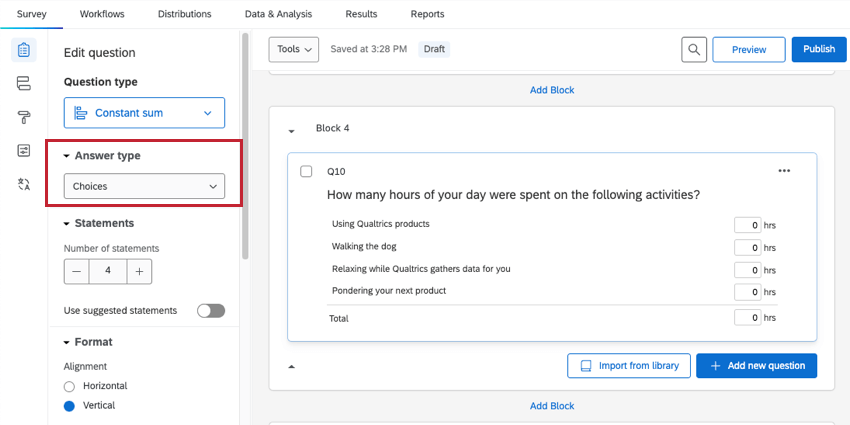
Task: Decrease number of statements with minus button
Action: pos(76,270)
